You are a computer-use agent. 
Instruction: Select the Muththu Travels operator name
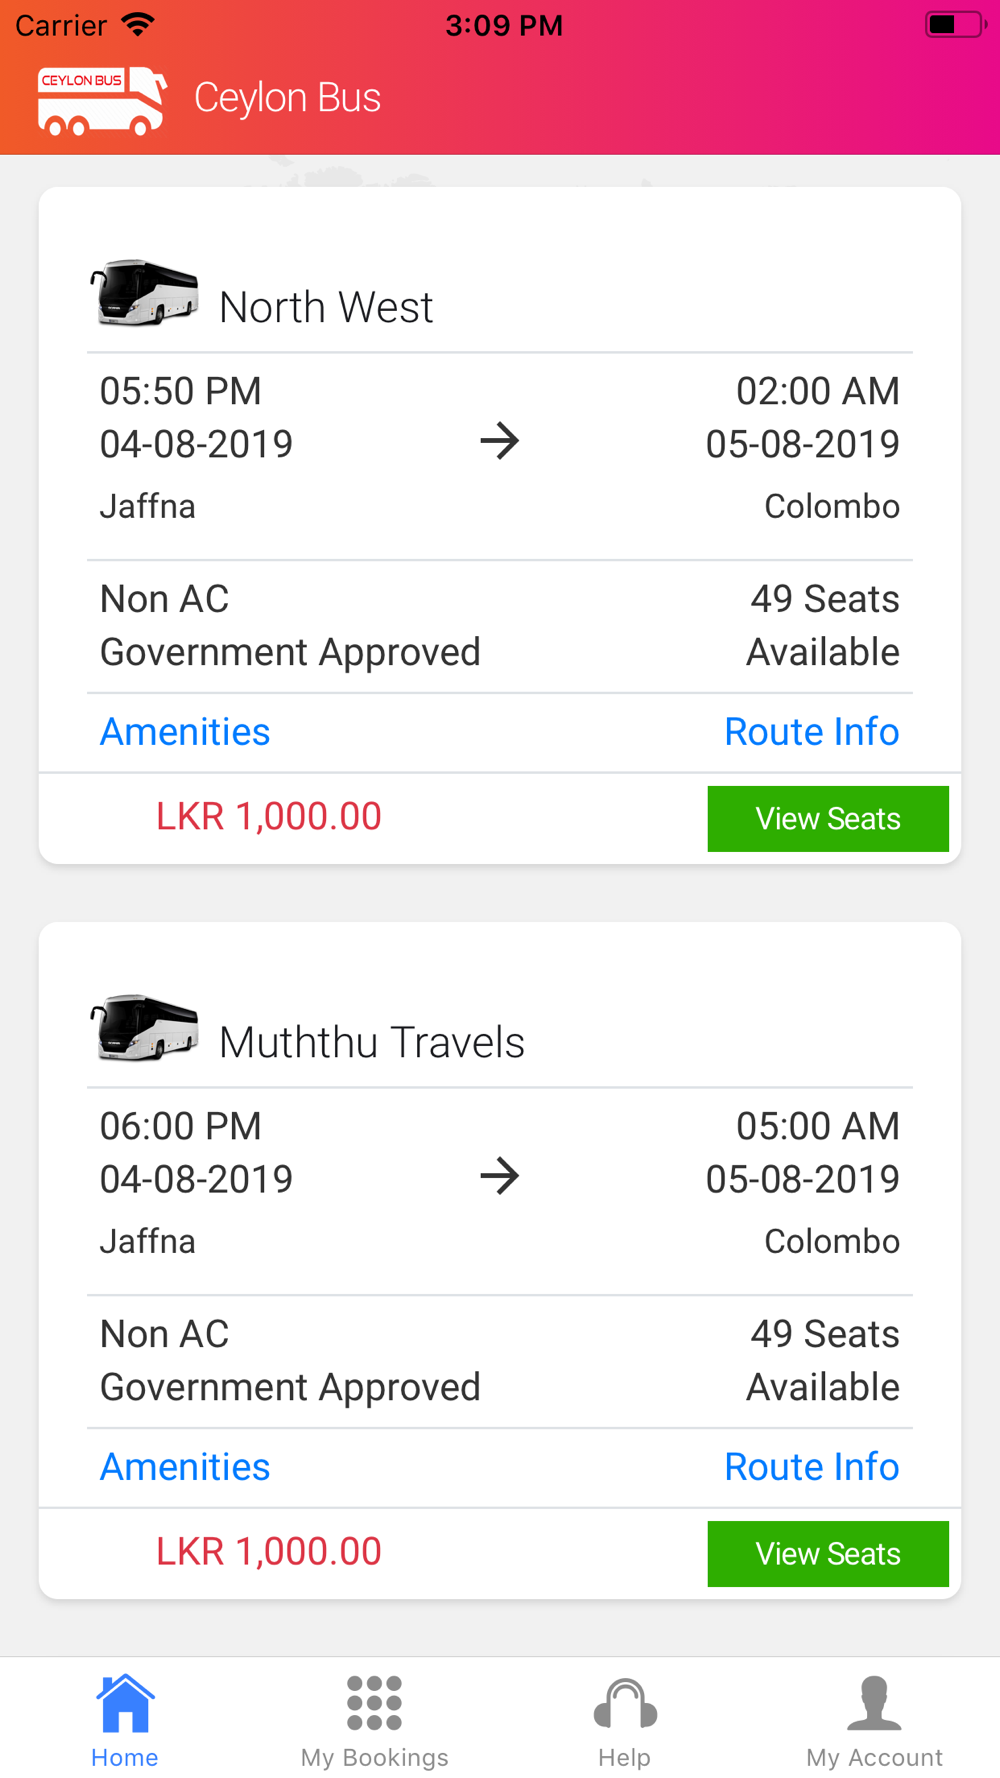pos(372,1042)
